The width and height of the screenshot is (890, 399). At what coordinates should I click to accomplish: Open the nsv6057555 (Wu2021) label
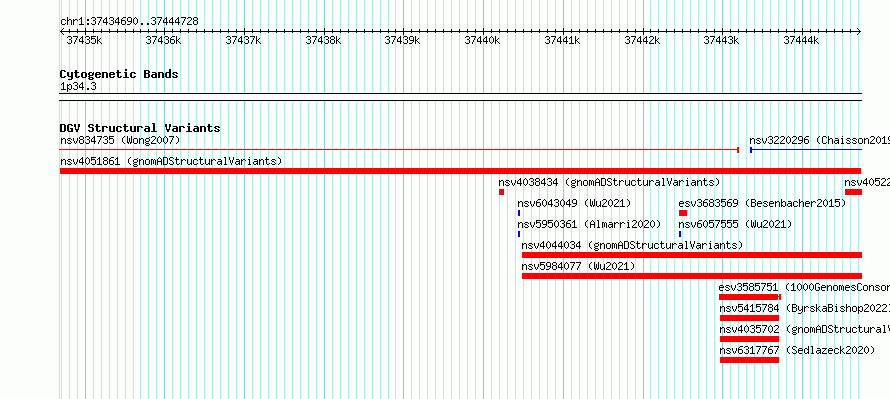click(x=735, y=224)
